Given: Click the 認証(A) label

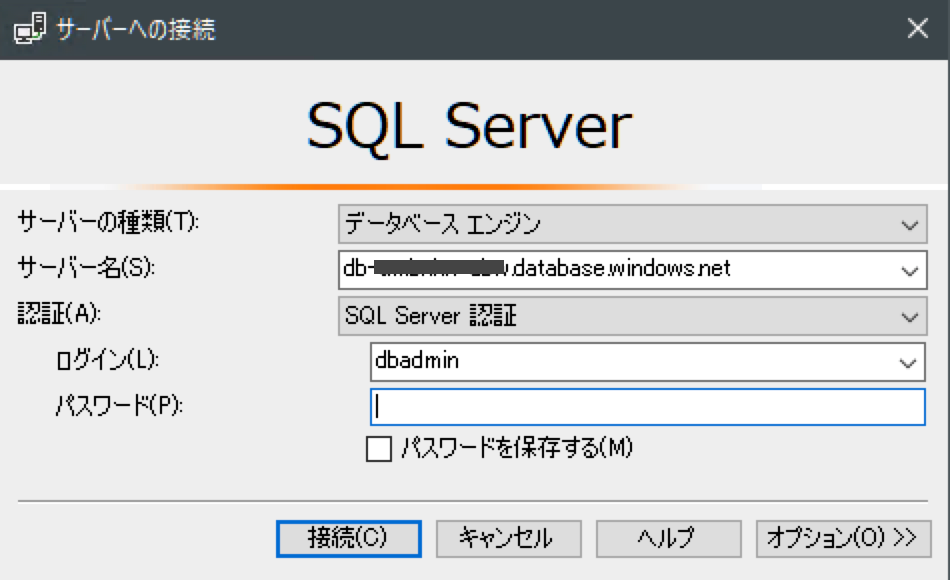Looking at the screenshot, I should [x=59, y=314].
